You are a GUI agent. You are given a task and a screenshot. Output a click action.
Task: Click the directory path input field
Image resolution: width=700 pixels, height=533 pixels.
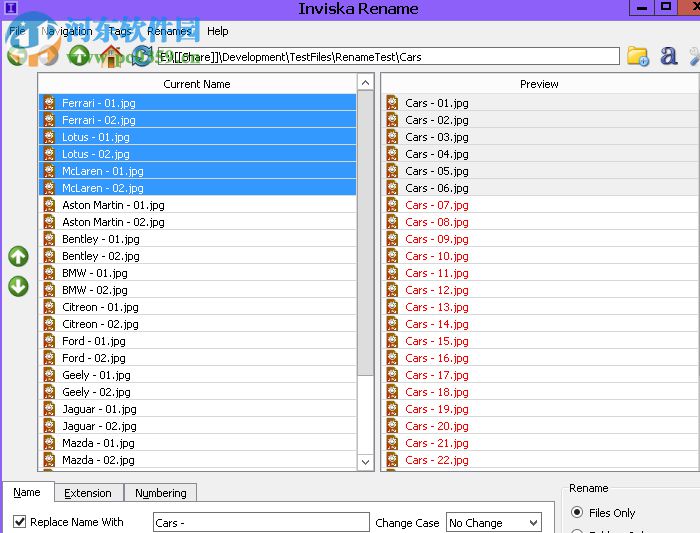[x=388, y=57]
